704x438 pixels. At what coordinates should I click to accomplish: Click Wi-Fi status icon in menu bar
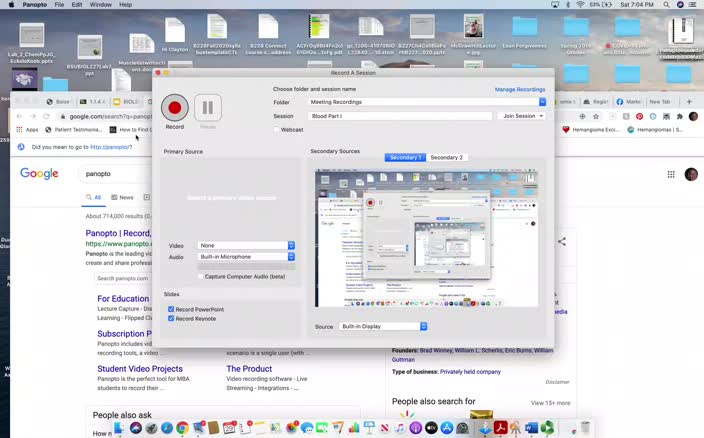pyautogui.click(x=581, y=4)
